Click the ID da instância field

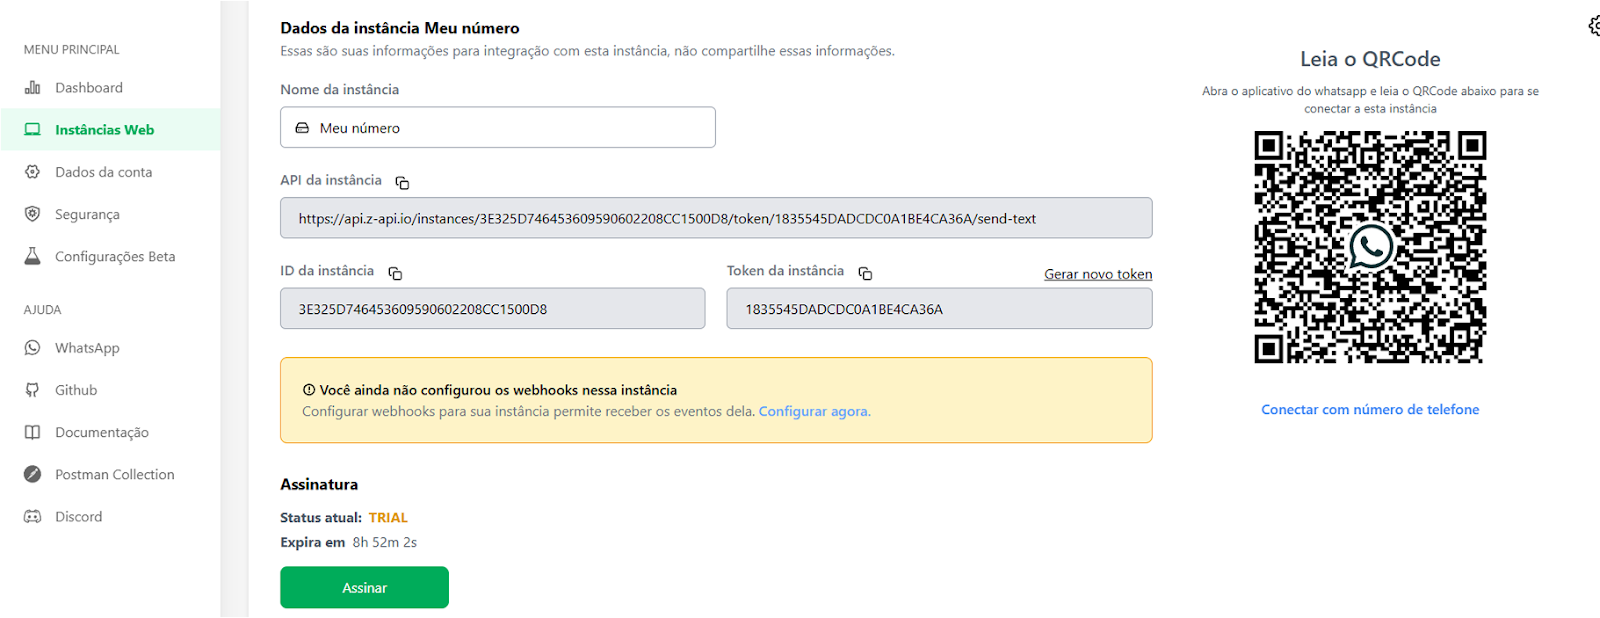[x=493, y=309]
